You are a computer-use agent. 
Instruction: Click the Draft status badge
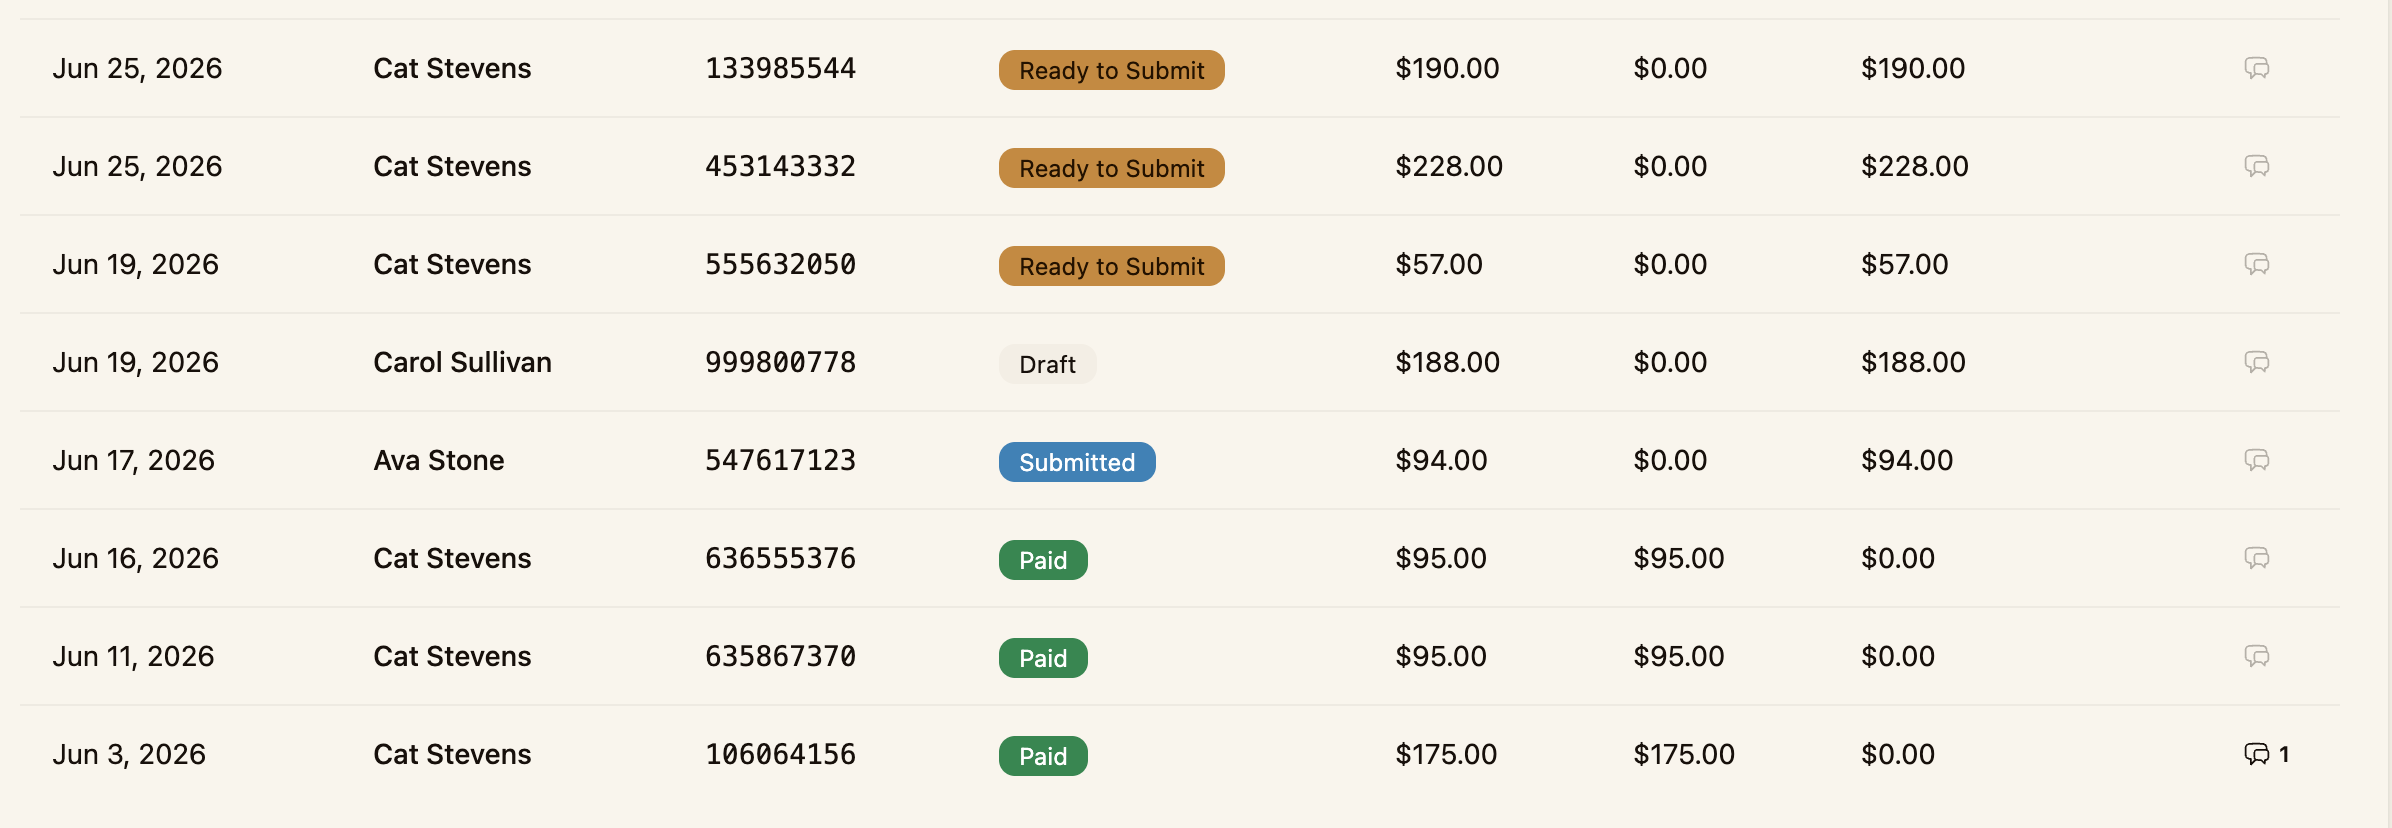tap(1047, 364)
